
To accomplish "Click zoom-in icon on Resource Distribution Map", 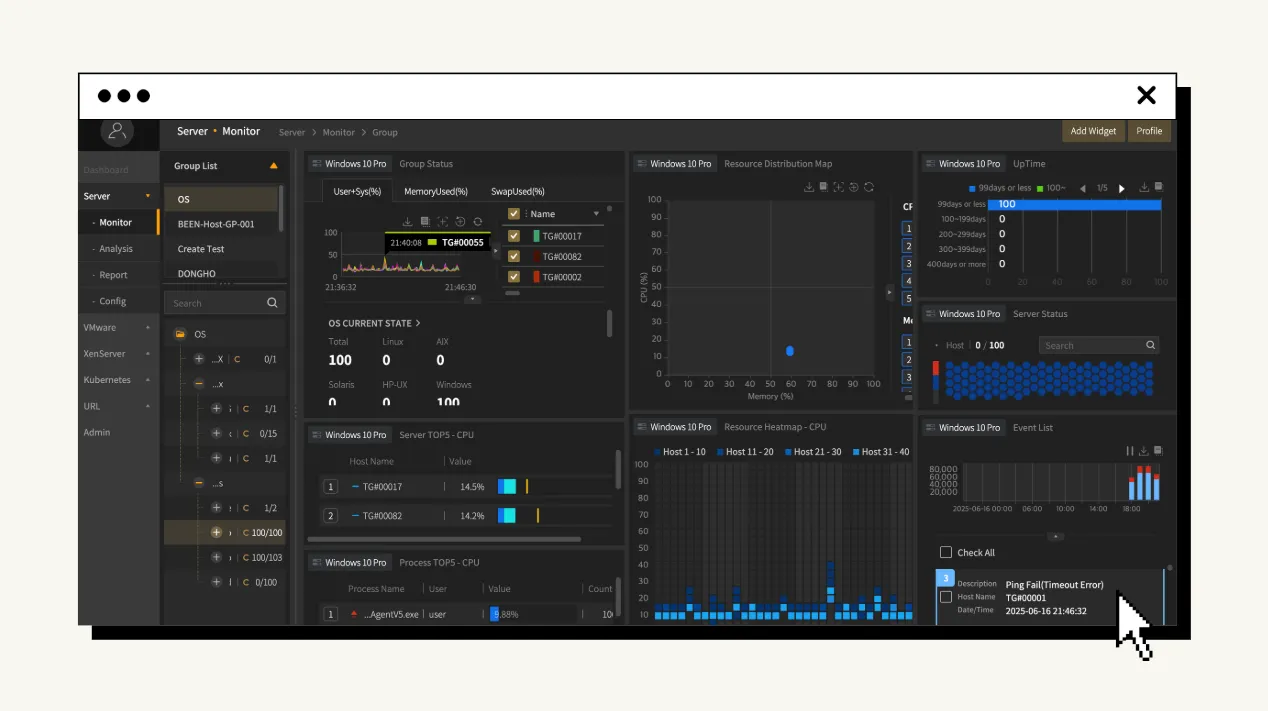I will click(x=854, y=187).
